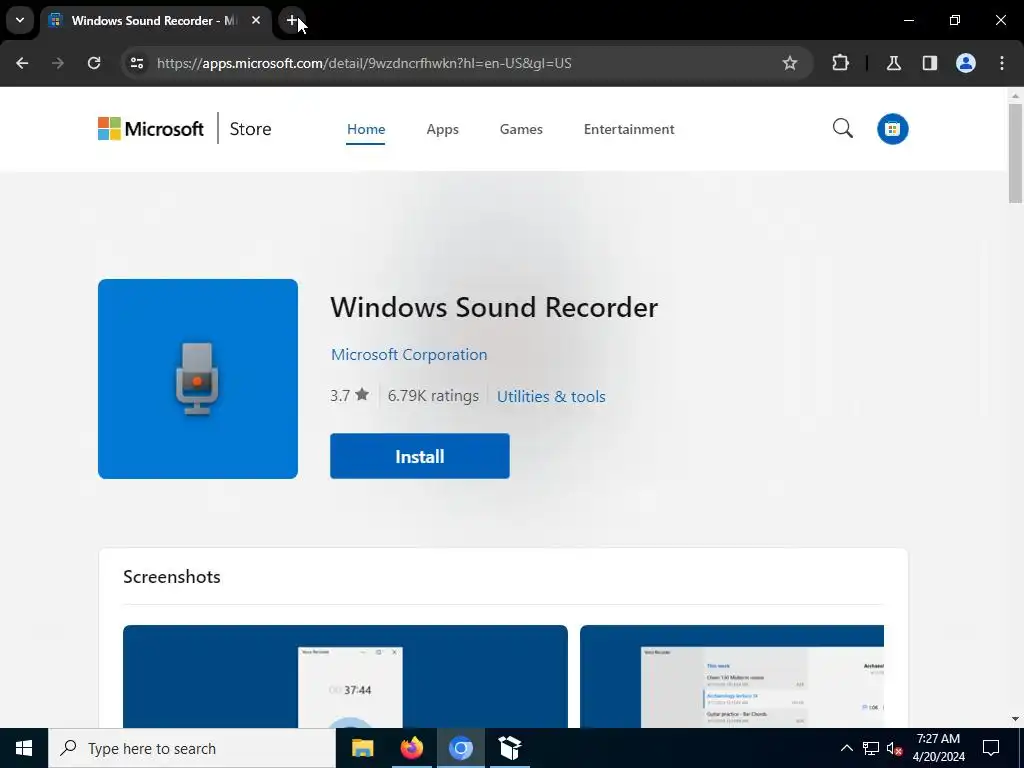Image resolution: width=1024 pixels, height=768 pixels.
Task: View site information icon in address bar
Action: tap(136, 63)
